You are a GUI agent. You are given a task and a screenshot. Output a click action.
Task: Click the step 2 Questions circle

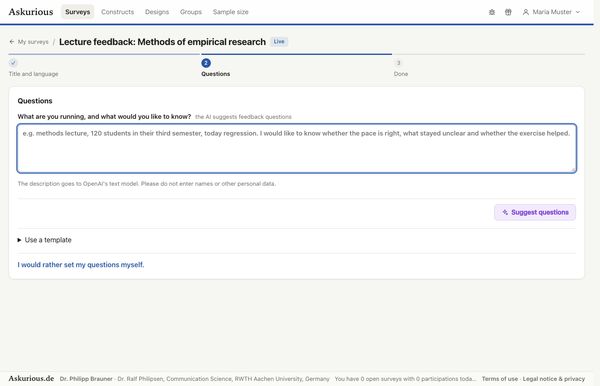tap(206, 63)
